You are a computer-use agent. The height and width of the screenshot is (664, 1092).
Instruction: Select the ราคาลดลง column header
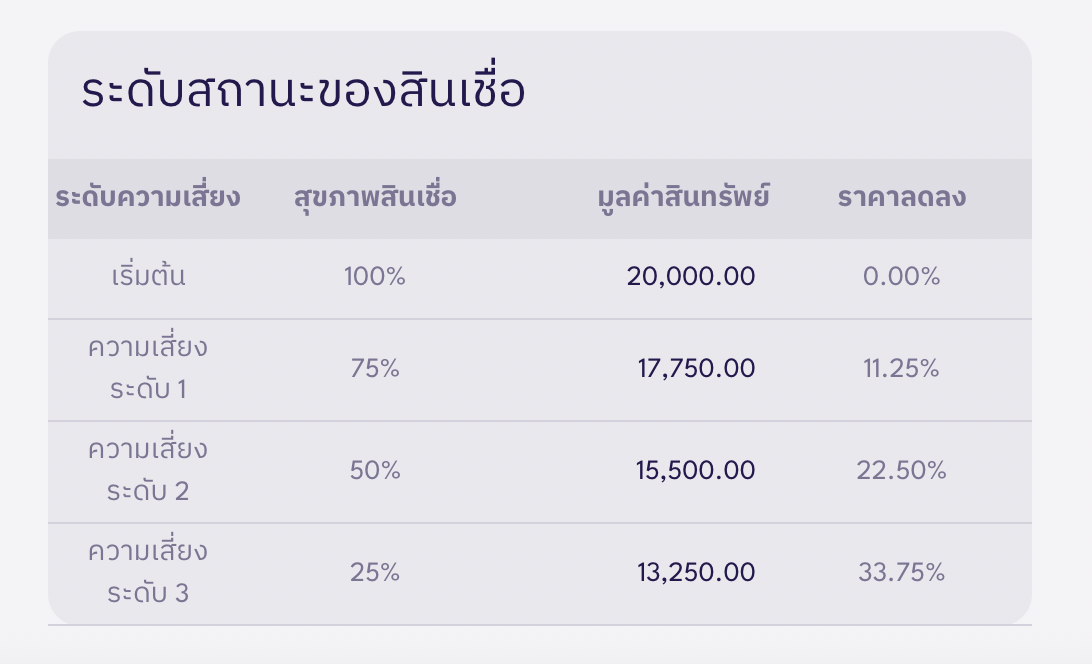coord(901,197)
